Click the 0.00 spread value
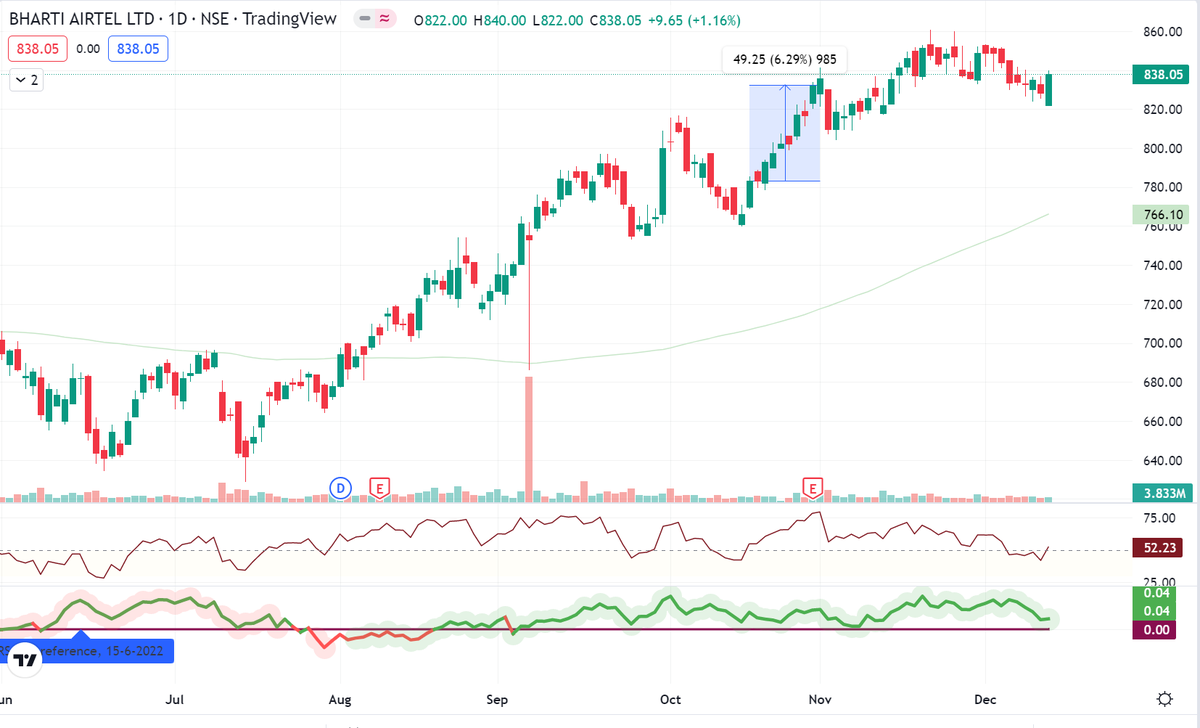The width and height of the screenshot is (1200, 728). click(88, 48)
